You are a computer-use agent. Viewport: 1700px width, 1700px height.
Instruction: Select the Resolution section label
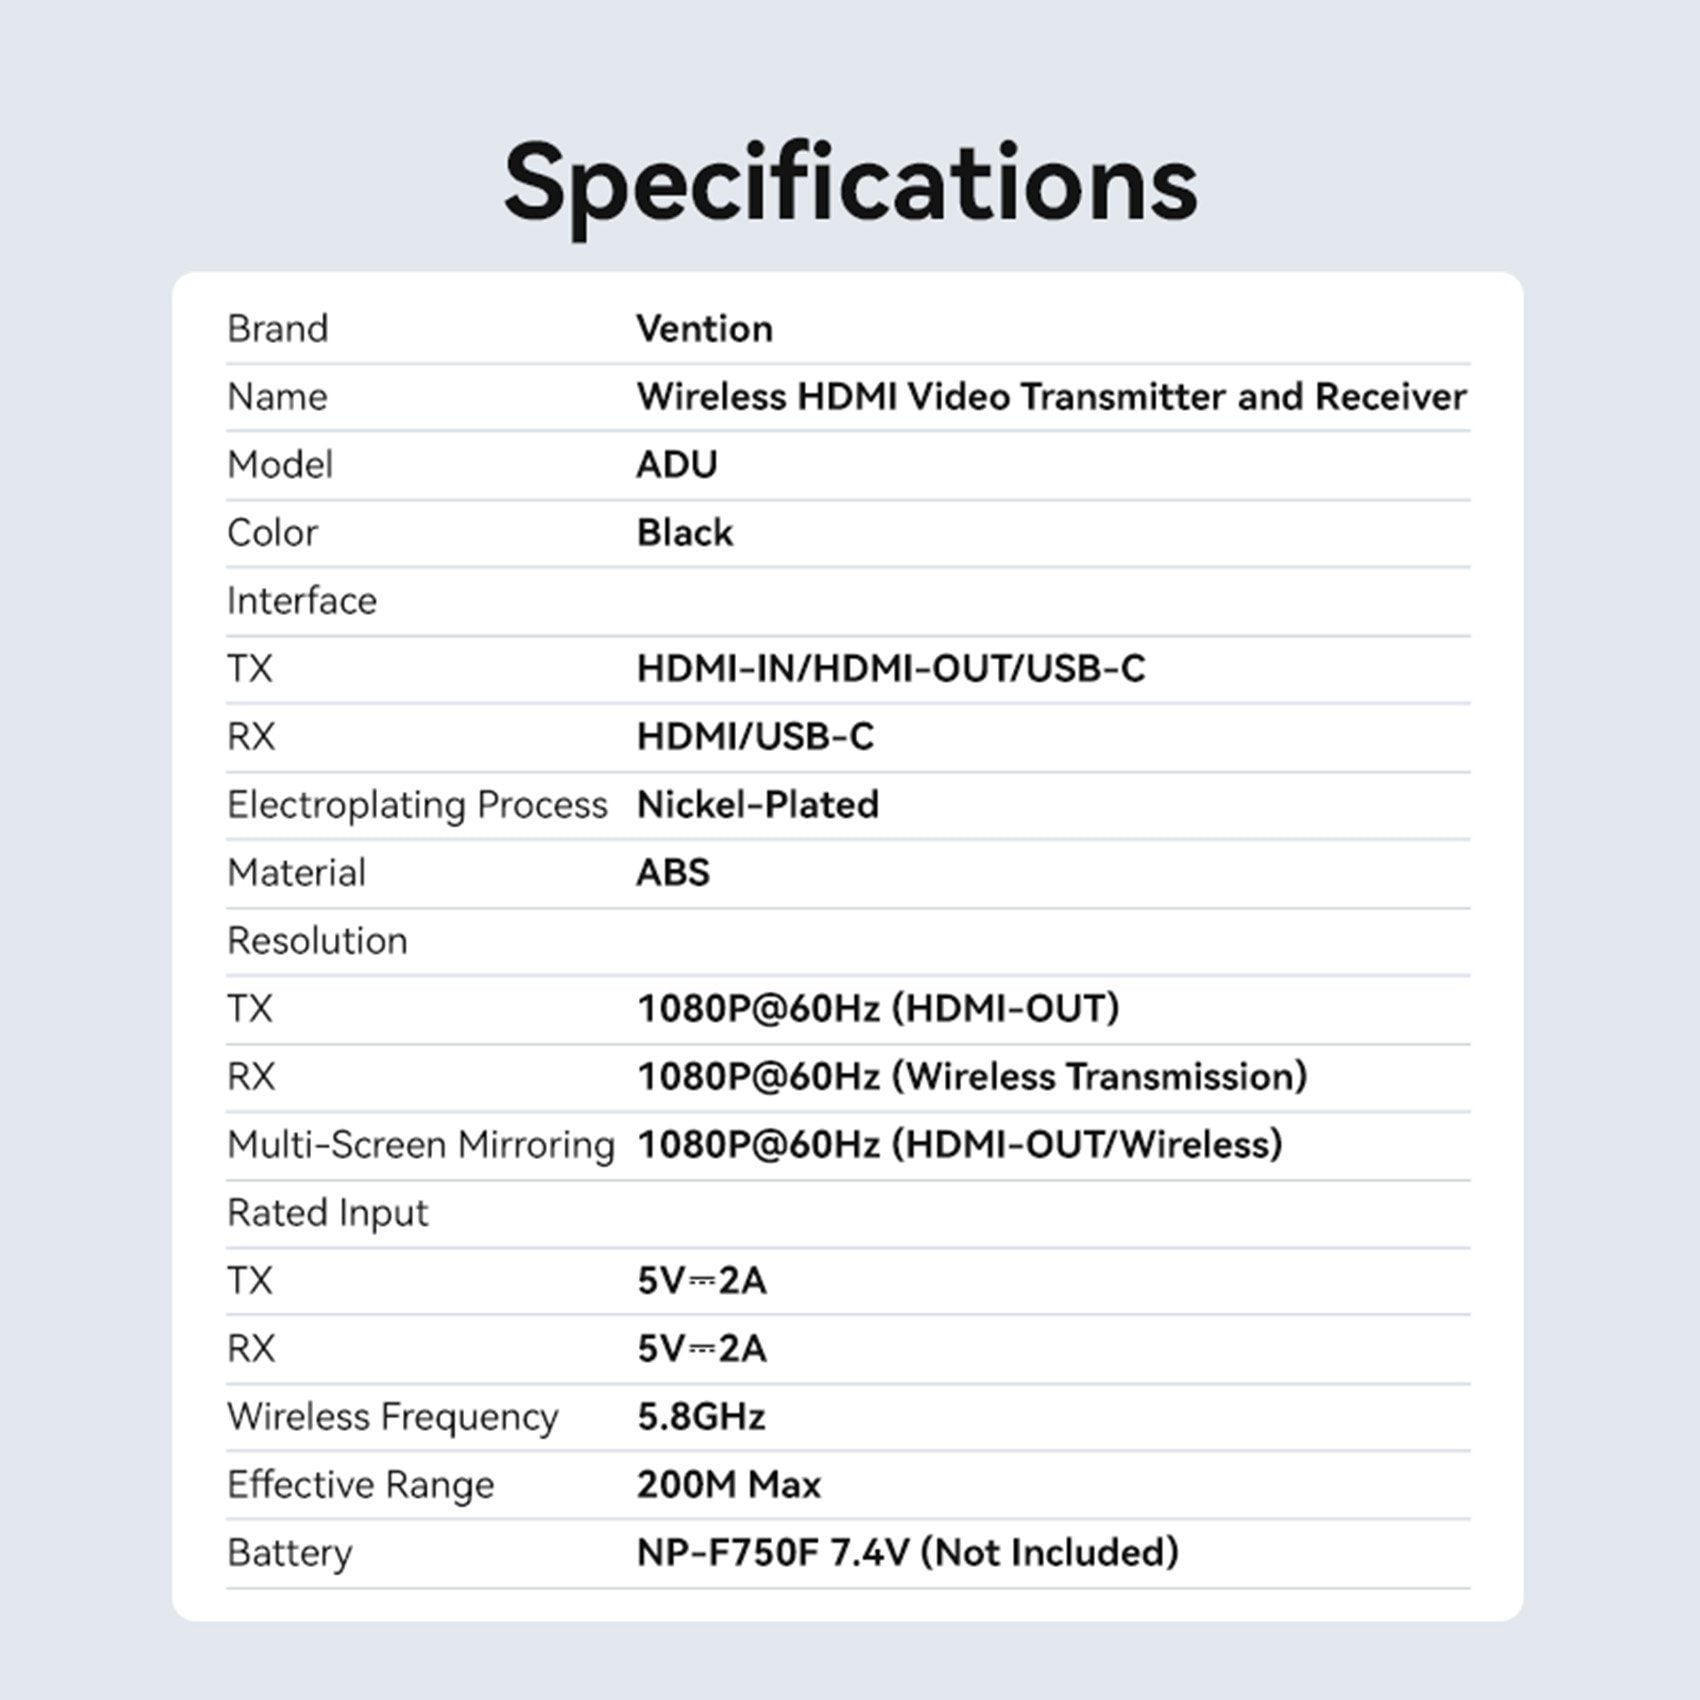317,941
